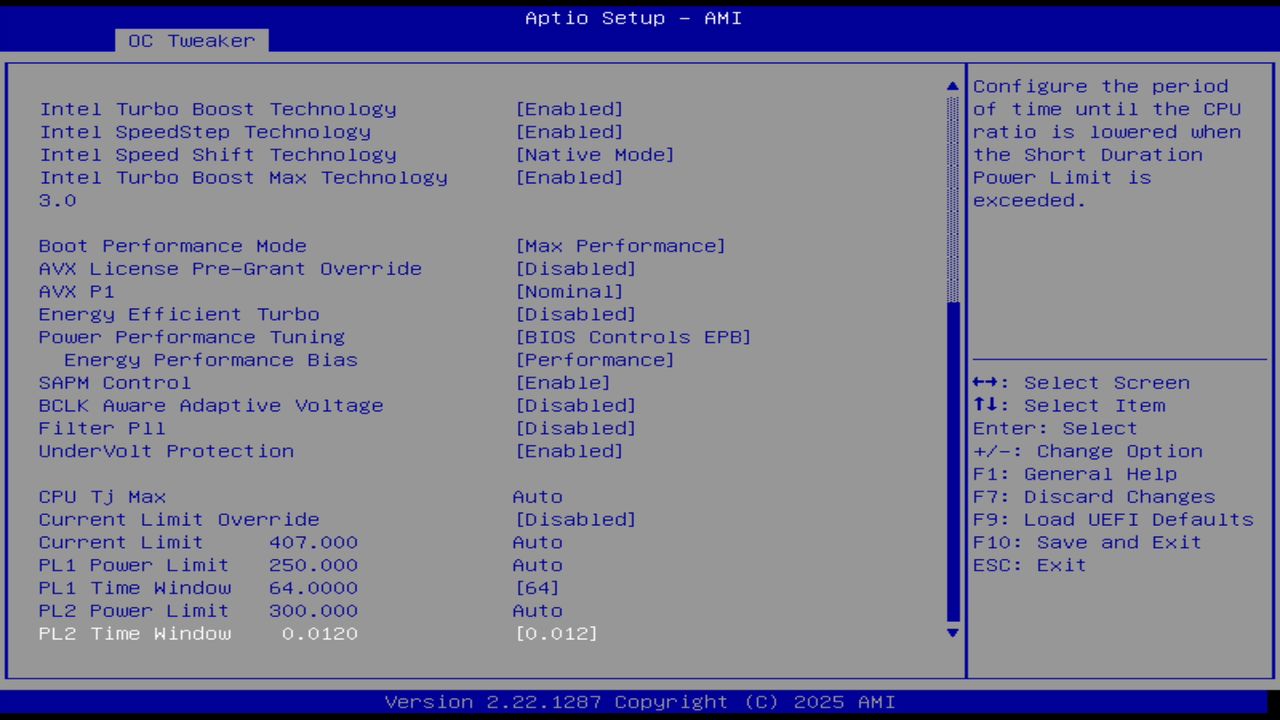Click the Version 2.22.1287 copyright footer
Screen dimensions: 1280x720
[640, 702]
